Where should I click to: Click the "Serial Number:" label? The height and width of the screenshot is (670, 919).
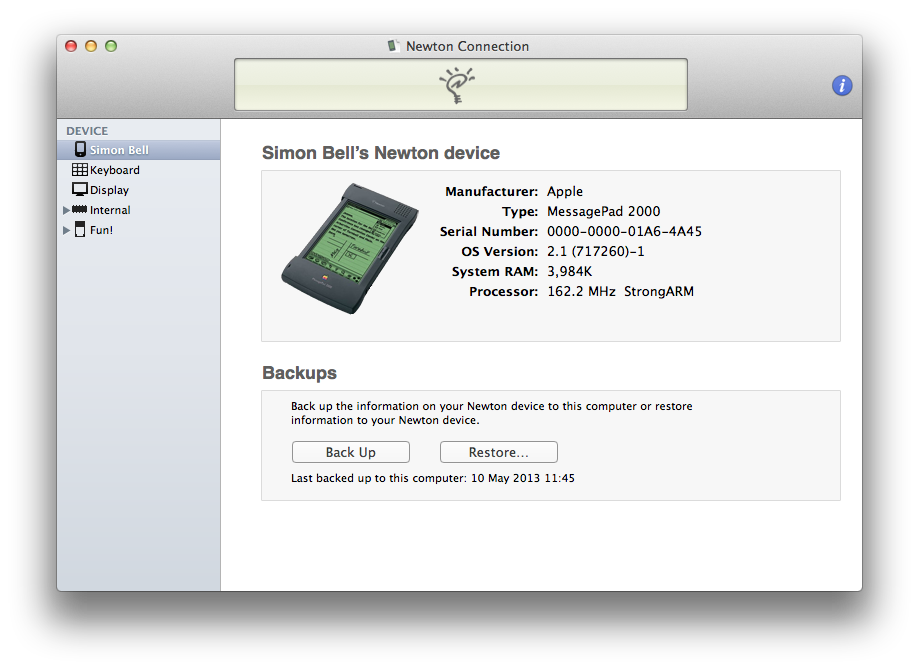point(489,232)
